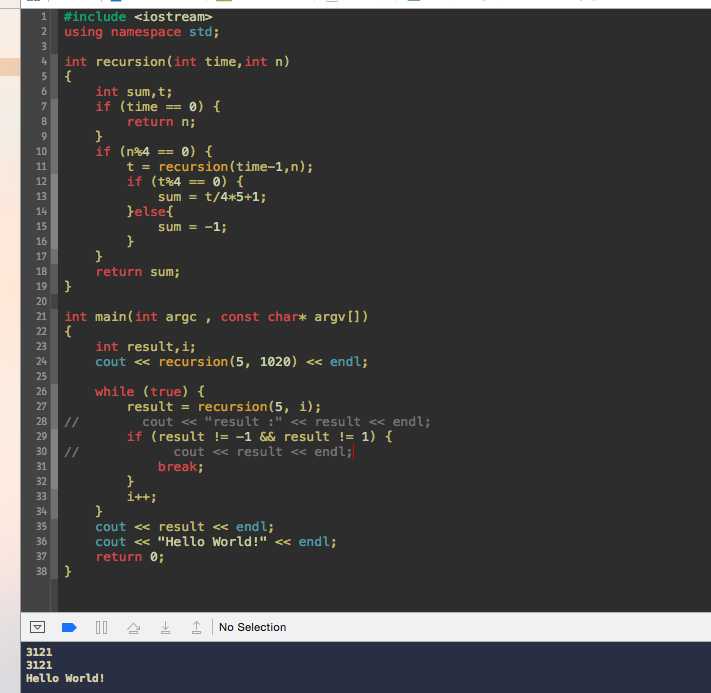Open the 'No Selection' debug thread selector
Image resolution: width=711 pixels, height=693 pixels.
pos(253,627)
